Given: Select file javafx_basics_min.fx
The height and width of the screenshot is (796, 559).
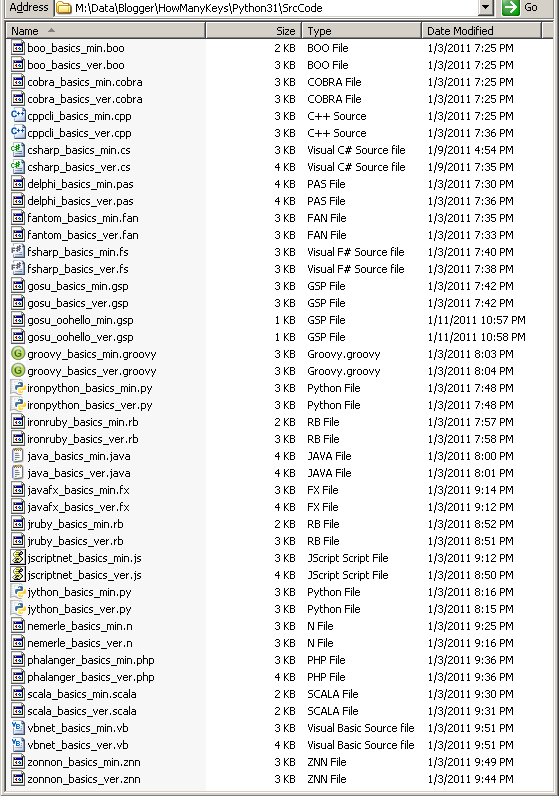Looking at the screenshot, I should tap(78, 490).
